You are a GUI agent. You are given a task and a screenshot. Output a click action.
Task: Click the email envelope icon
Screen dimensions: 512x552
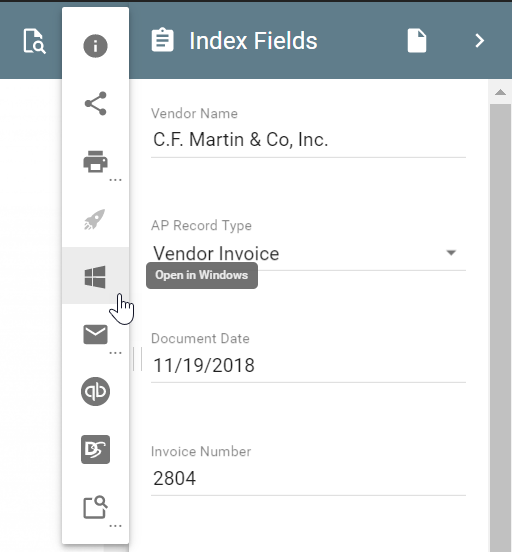[x=95, y=334]
